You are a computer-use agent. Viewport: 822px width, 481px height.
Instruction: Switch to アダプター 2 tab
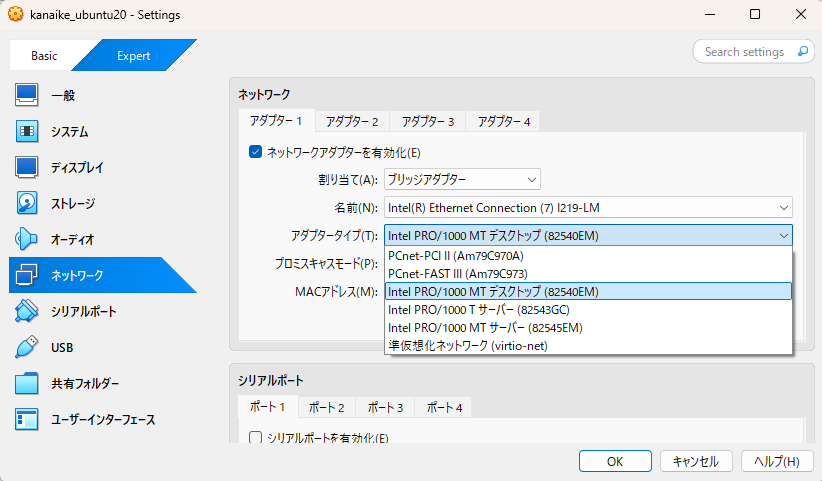352,122
